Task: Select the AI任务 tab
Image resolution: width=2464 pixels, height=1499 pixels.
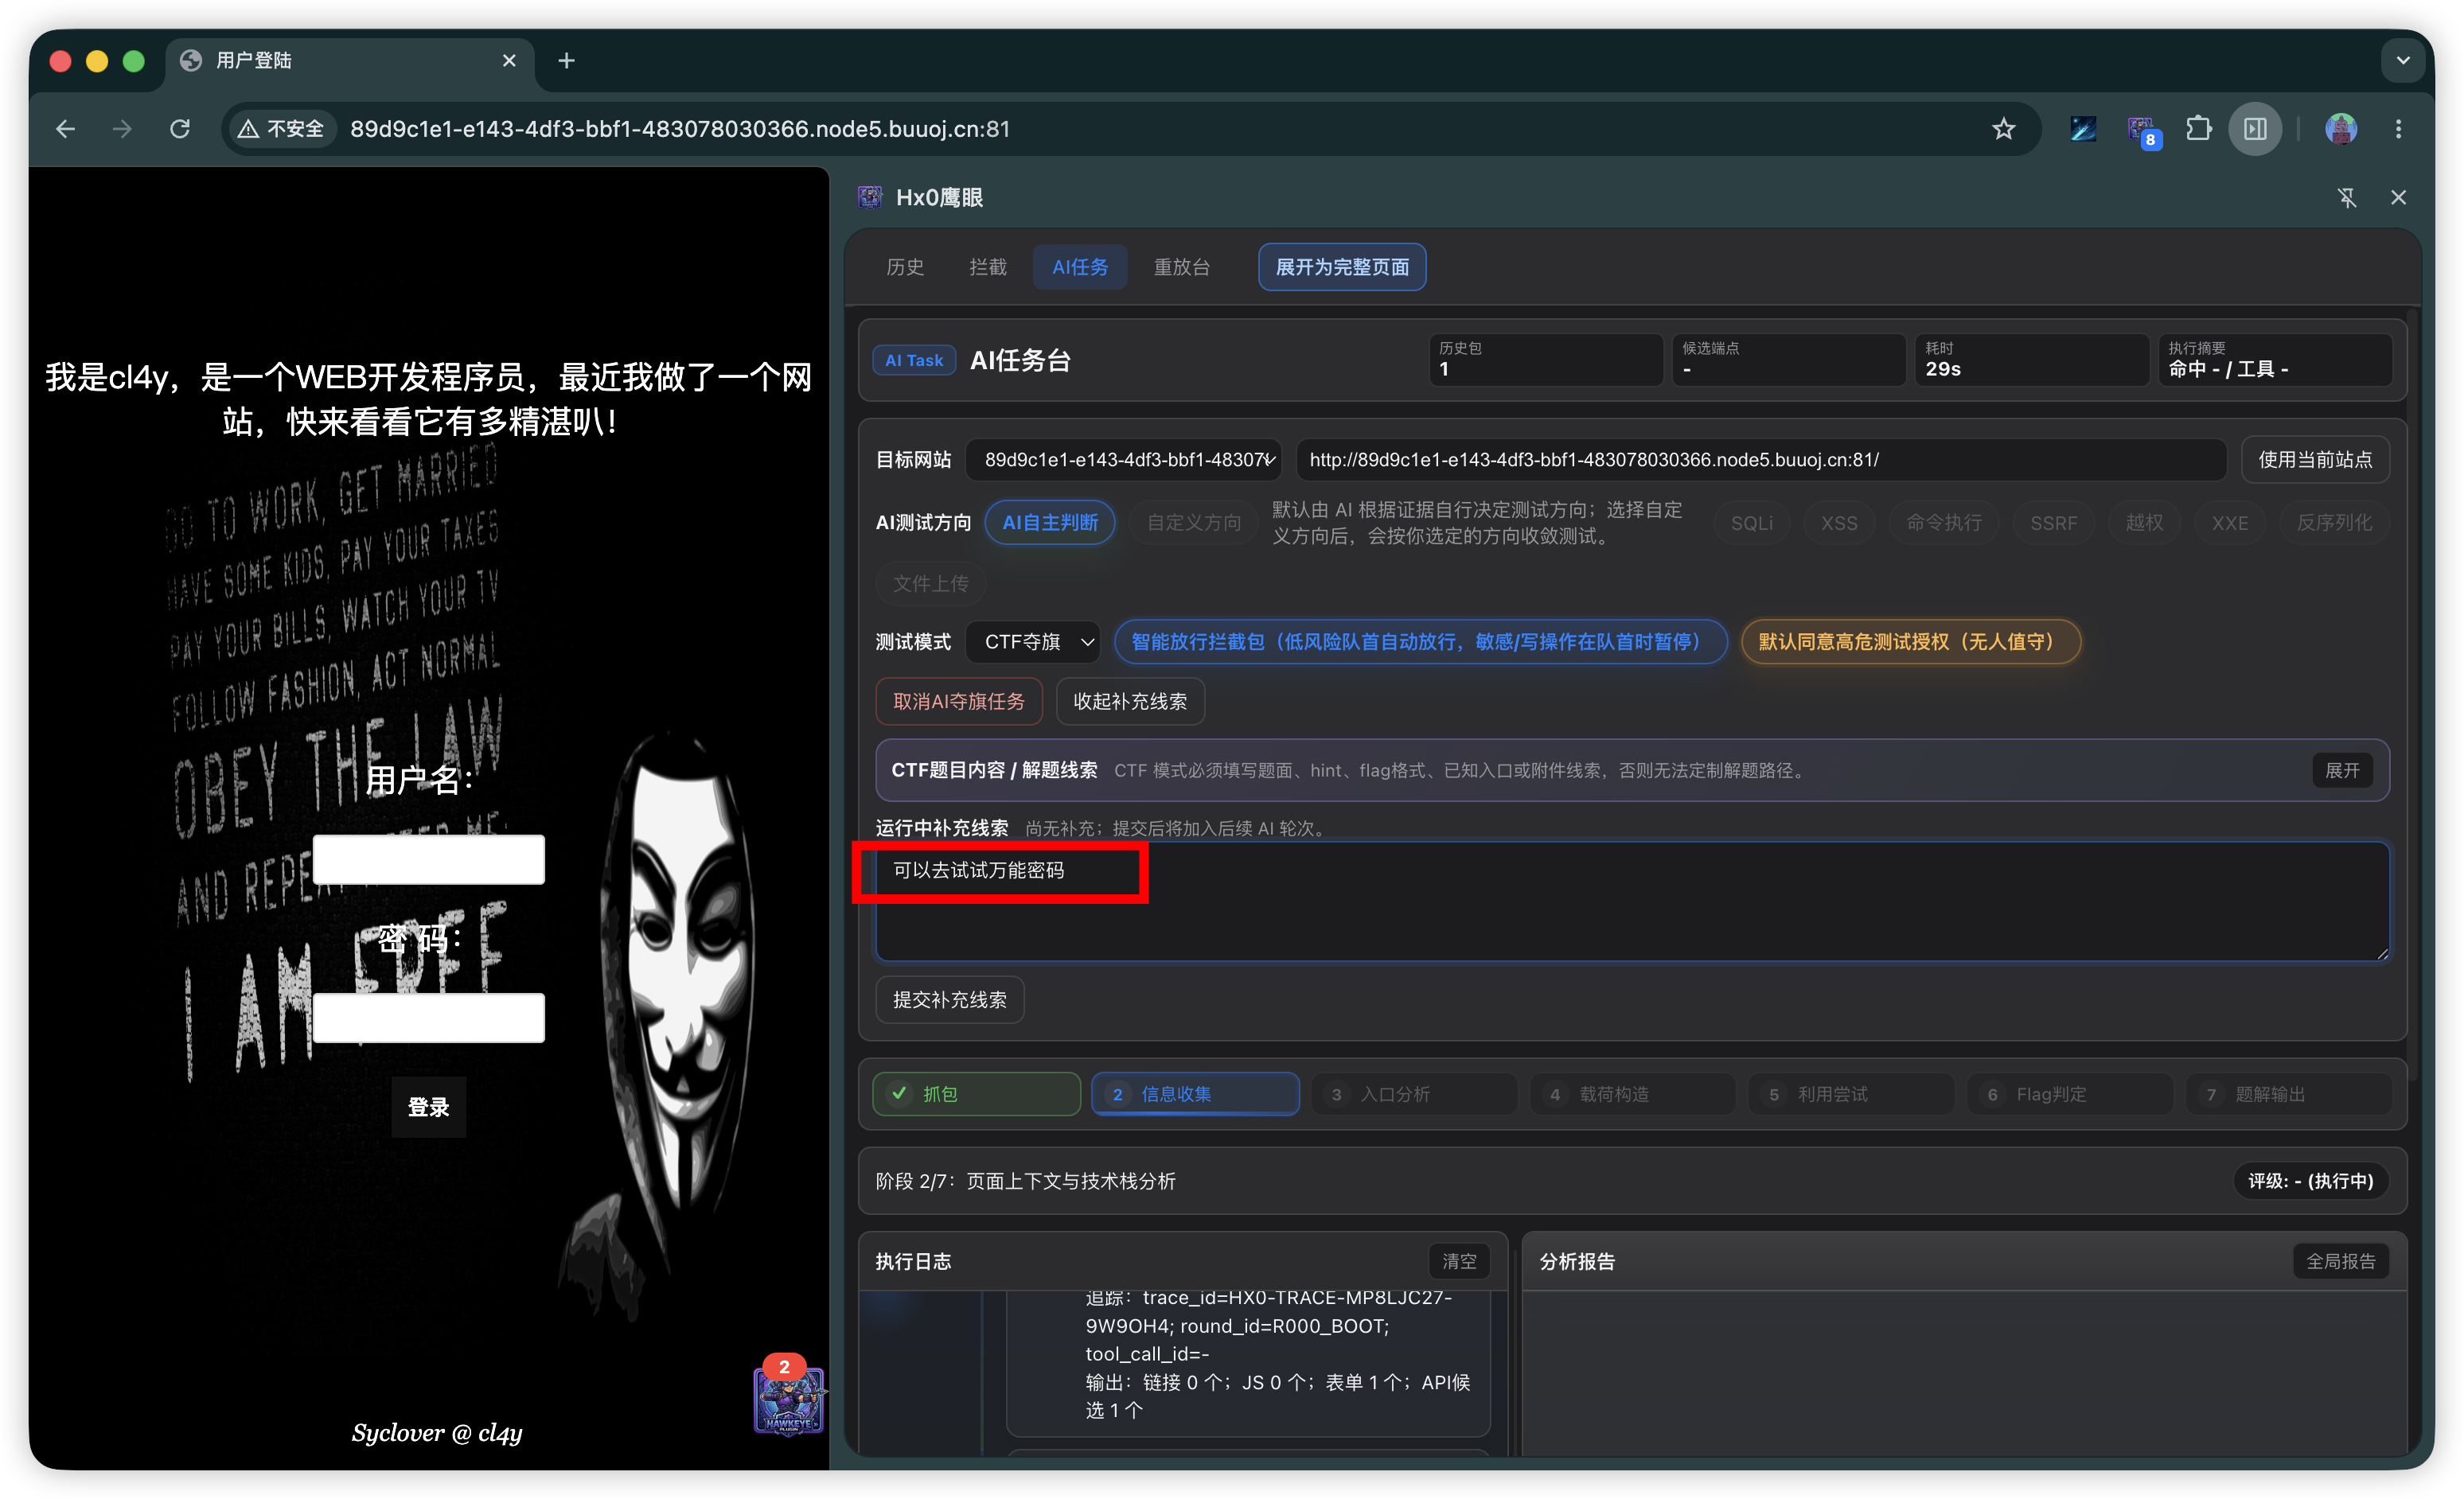Action: [x=1080, y=267]
